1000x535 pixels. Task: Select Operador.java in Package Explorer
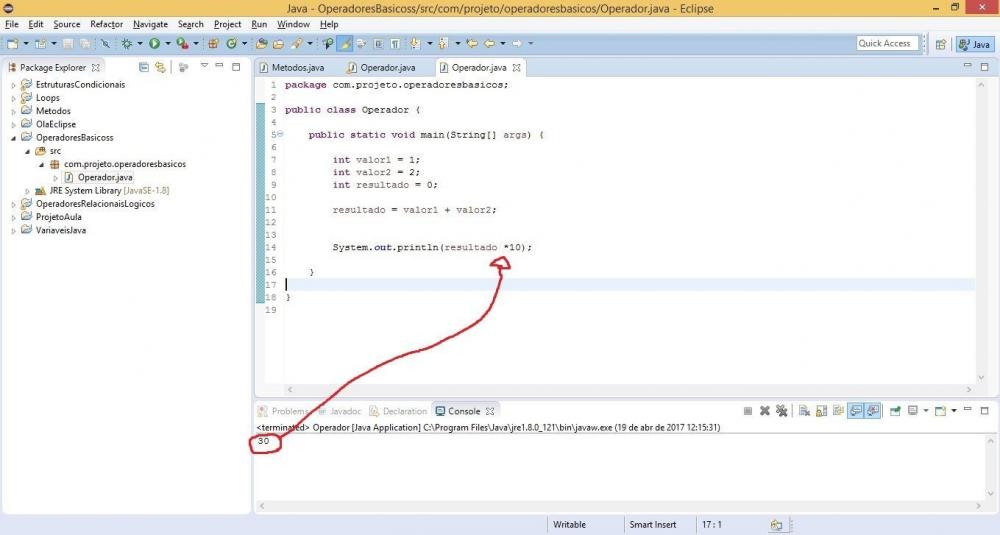pyautogui.click(x=104, y=177)
